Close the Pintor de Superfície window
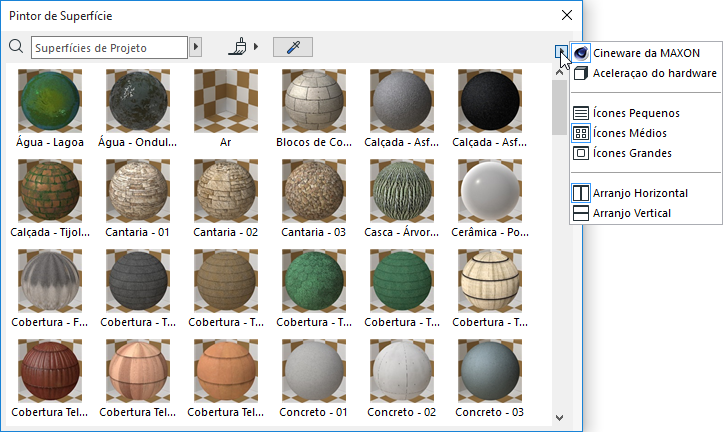The image size is (723, 432). point(567,15)
